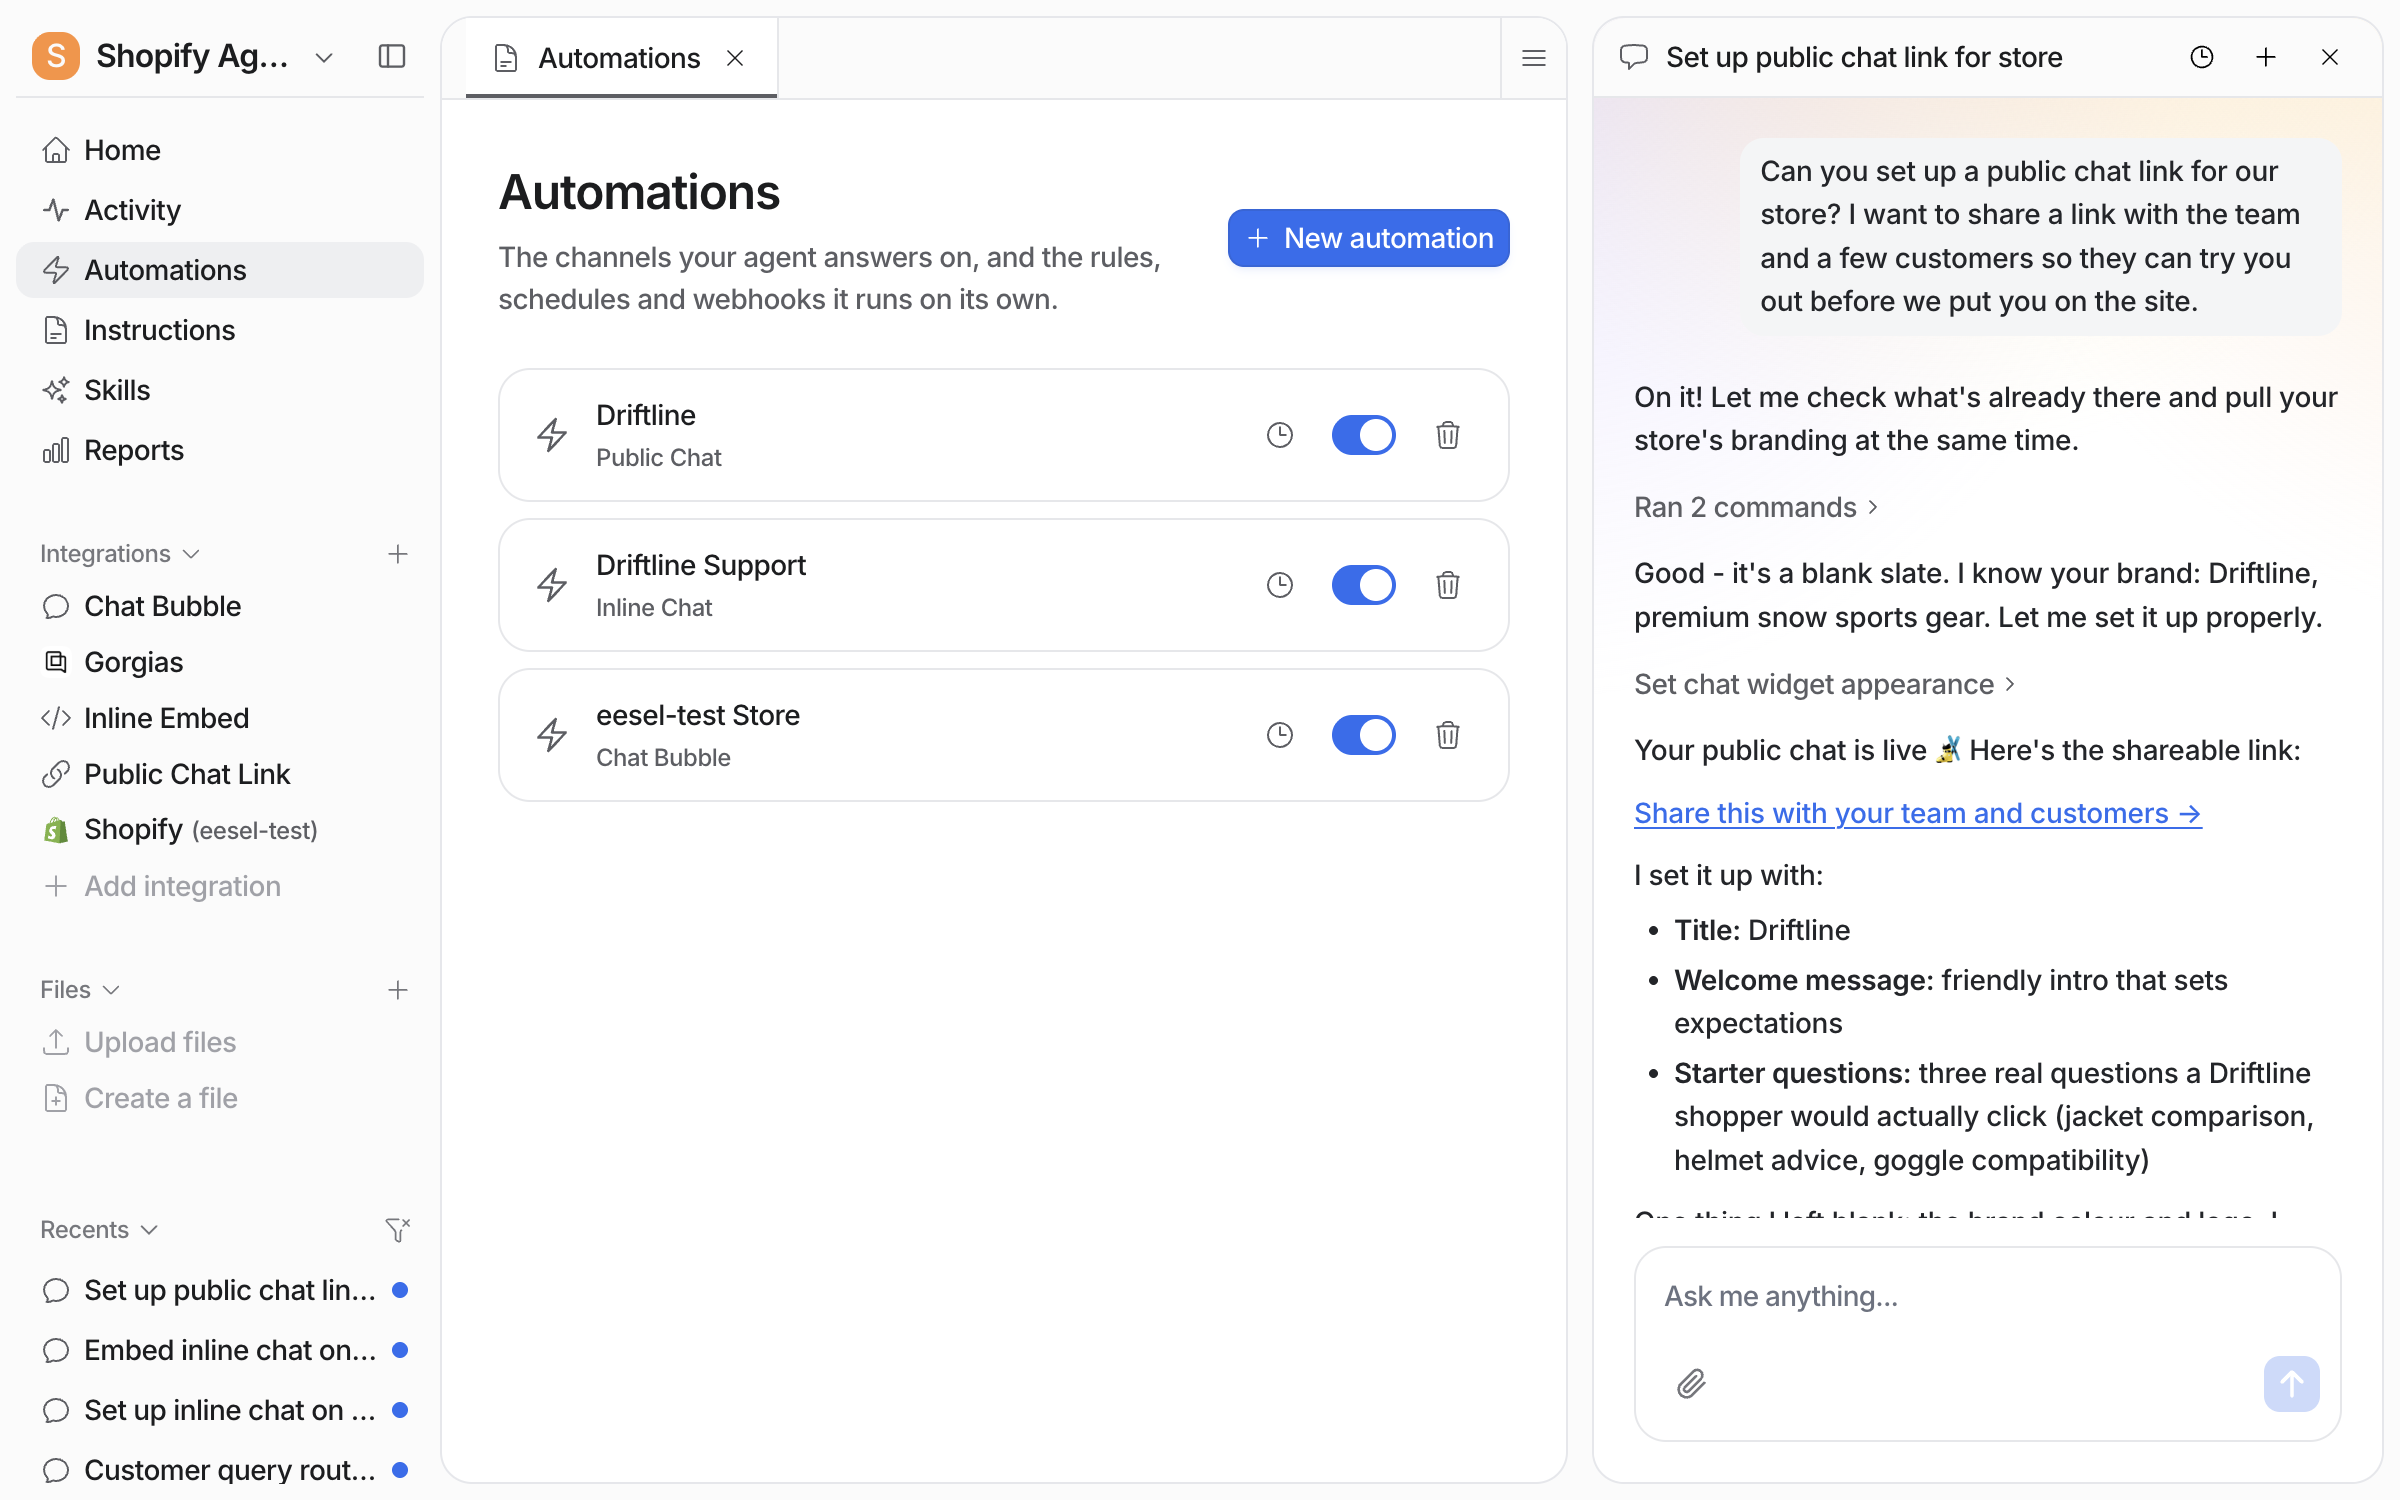The width and height of the screenshot is (2400, 1500).
Task: Go to Home in sidebar
Action: (220, 150)
